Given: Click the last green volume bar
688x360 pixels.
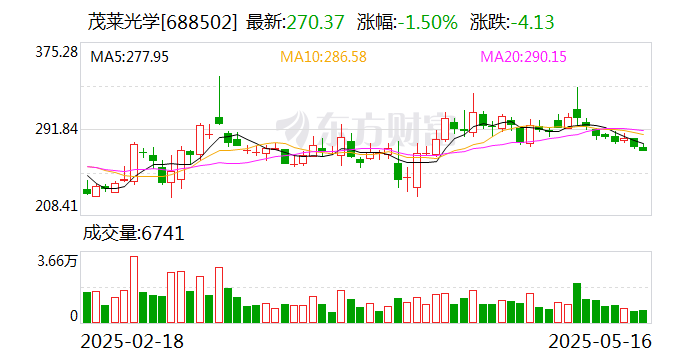Looking at the screenshot, I should pyautogui.click(x=643, y=317).
